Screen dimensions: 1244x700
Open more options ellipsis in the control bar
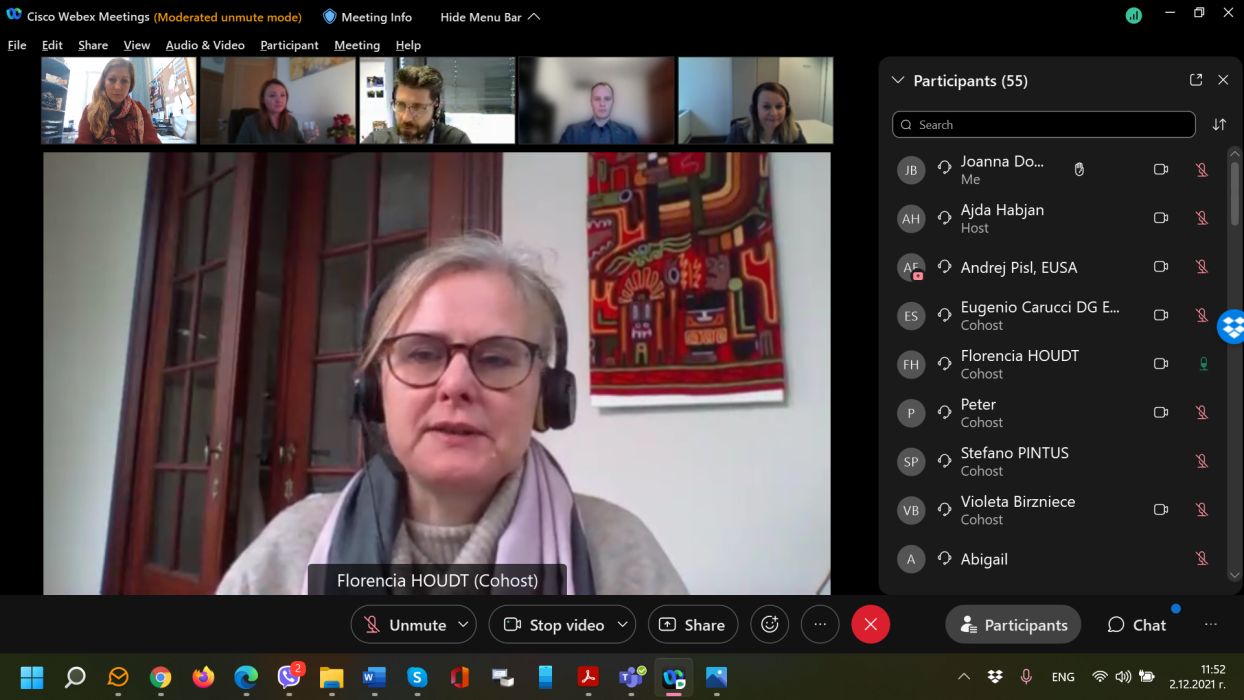coord(820,624)
